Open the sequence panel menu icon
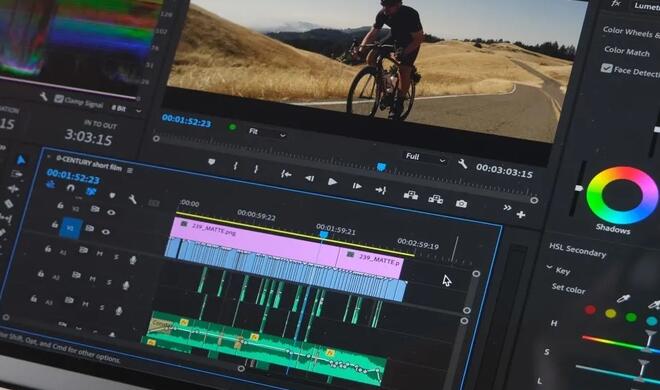The height and width of the screenshot is (390, 660). pyautogui.click(x=130, y=170)
